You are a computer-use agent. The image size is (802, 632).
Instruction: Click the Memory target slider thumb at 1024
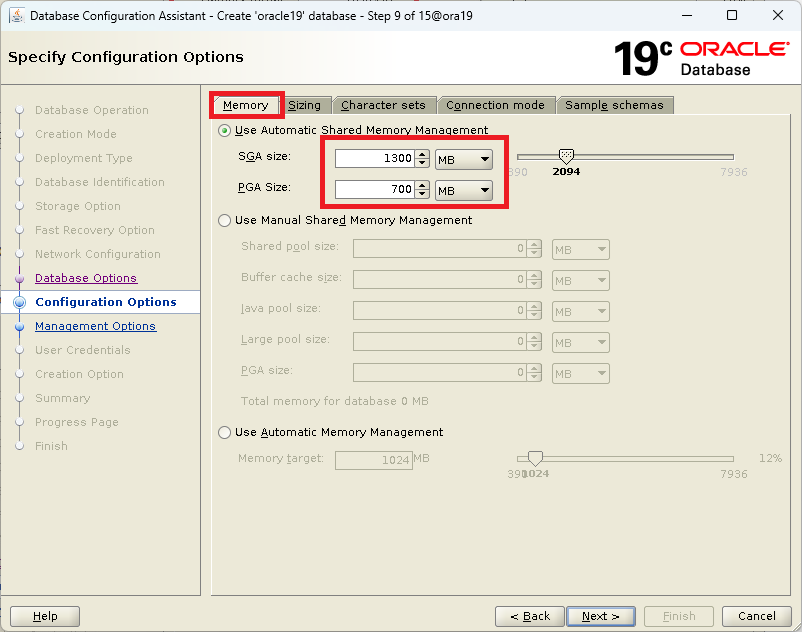535,458
